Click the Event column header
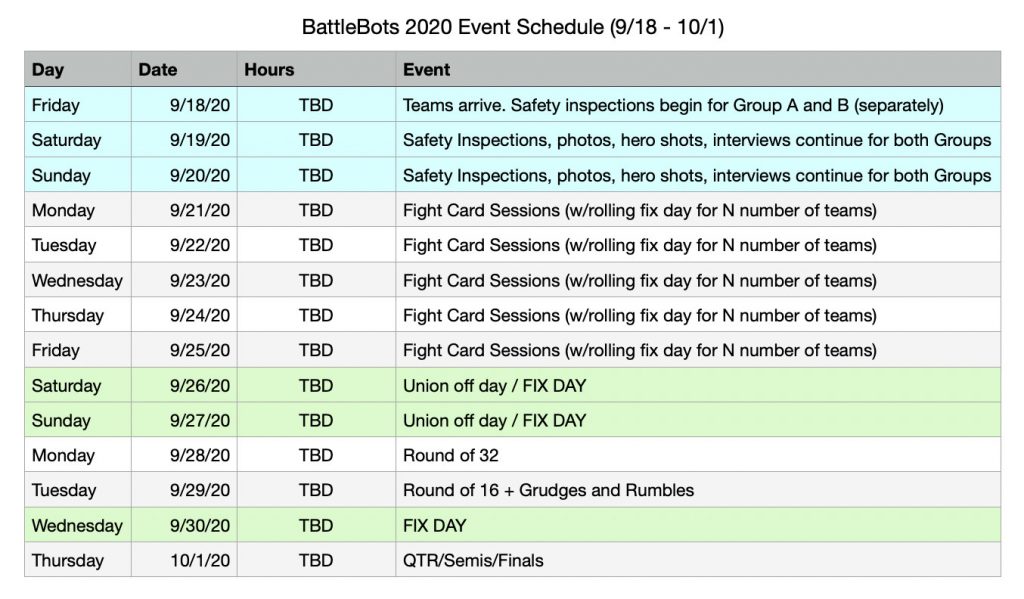1024x599 pixels. click(x=426, y=70)
